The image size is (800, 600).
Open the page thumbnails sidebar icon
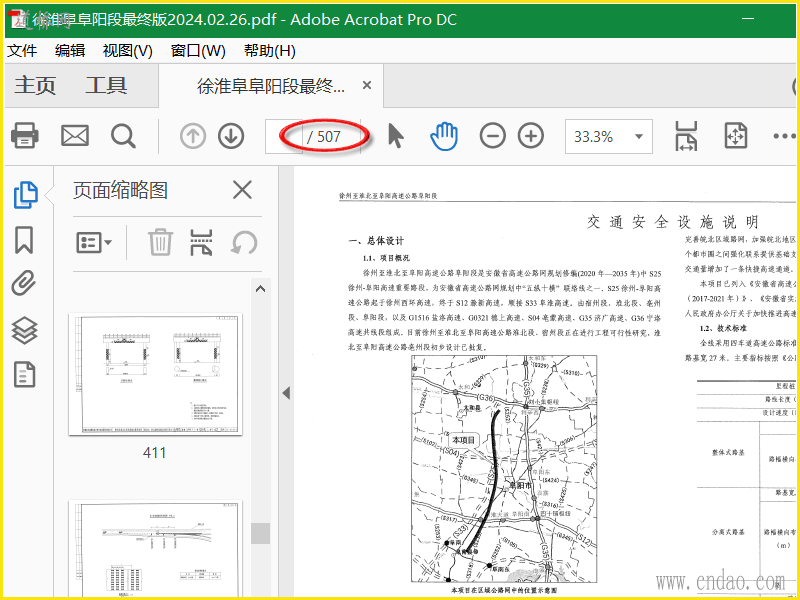tap(25, 195)
